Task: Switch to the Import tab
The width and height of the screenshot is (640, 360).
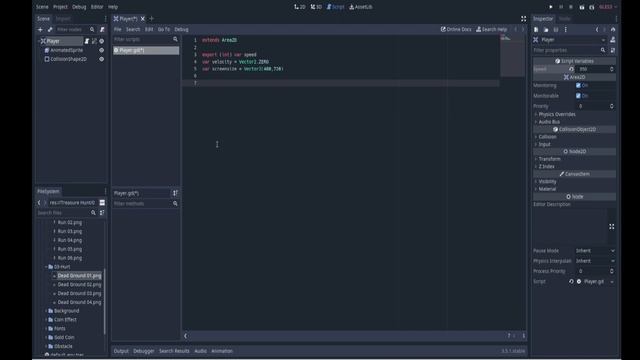Action: pos(63,19)
